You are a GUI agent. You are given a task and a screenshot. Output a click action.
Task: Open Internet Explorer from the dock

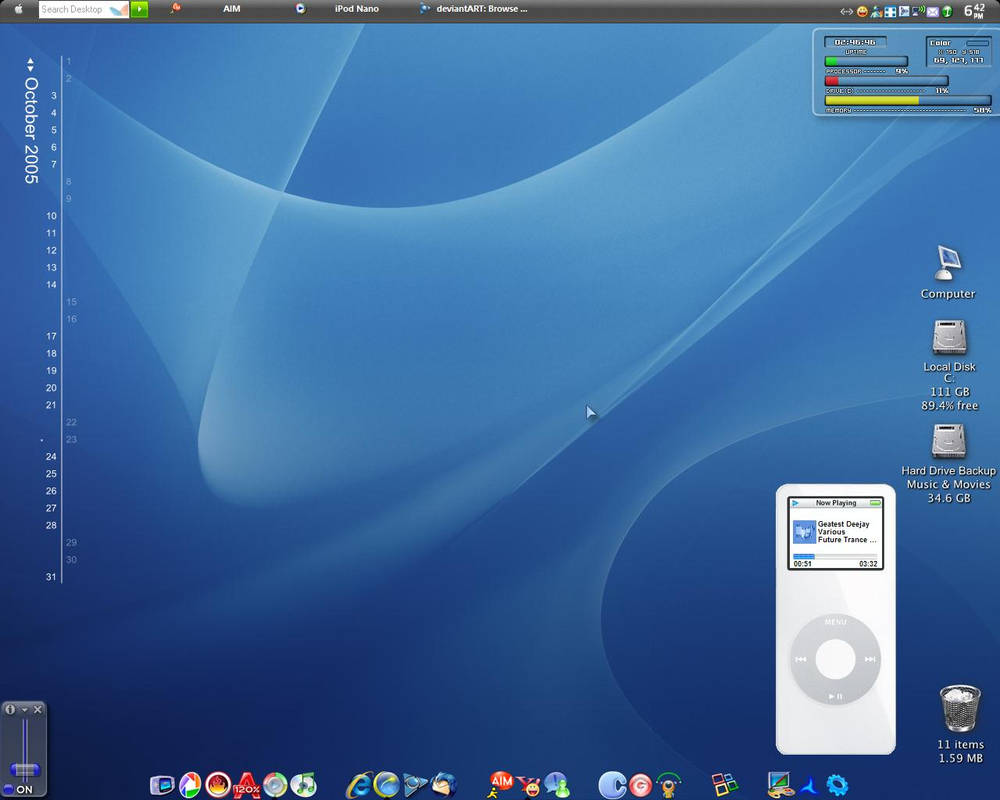[x=358, y=785]
